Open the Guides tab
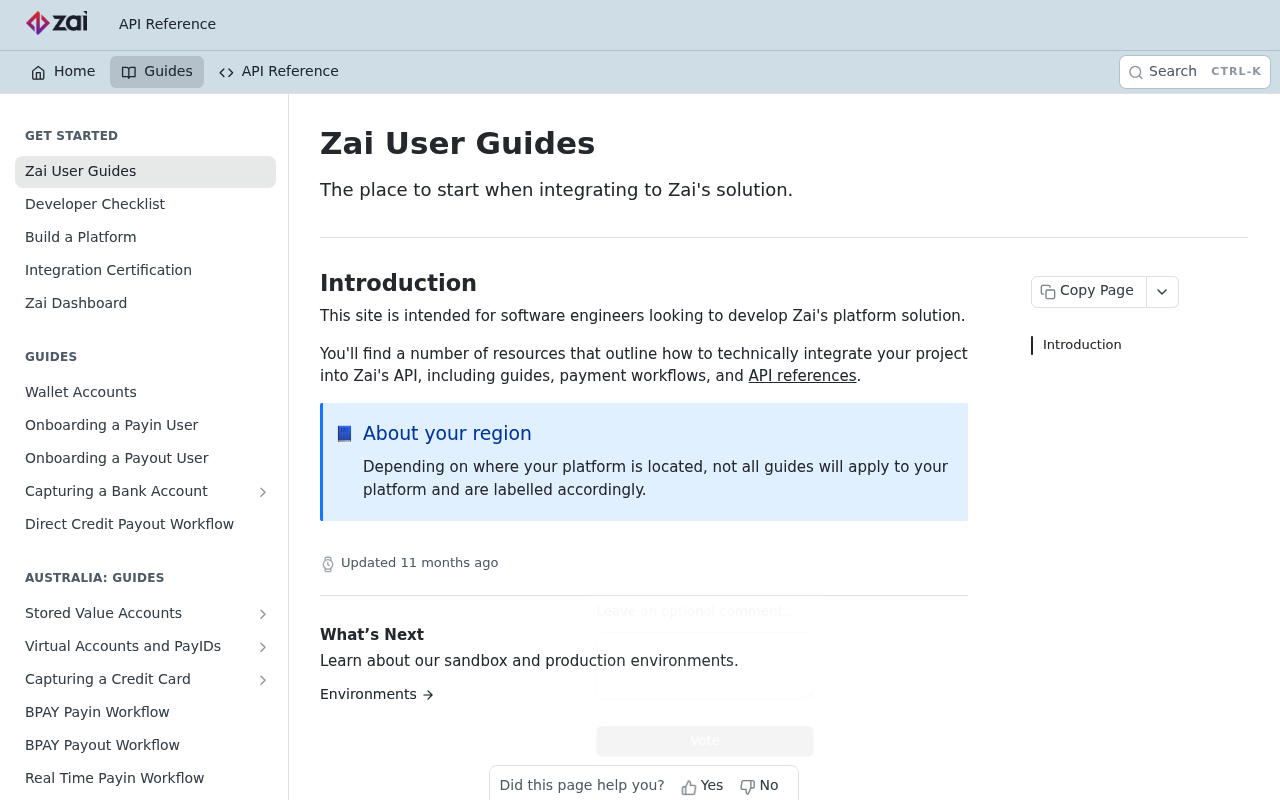The width and height of the screenshot is (1280, 800). [157, 72]
